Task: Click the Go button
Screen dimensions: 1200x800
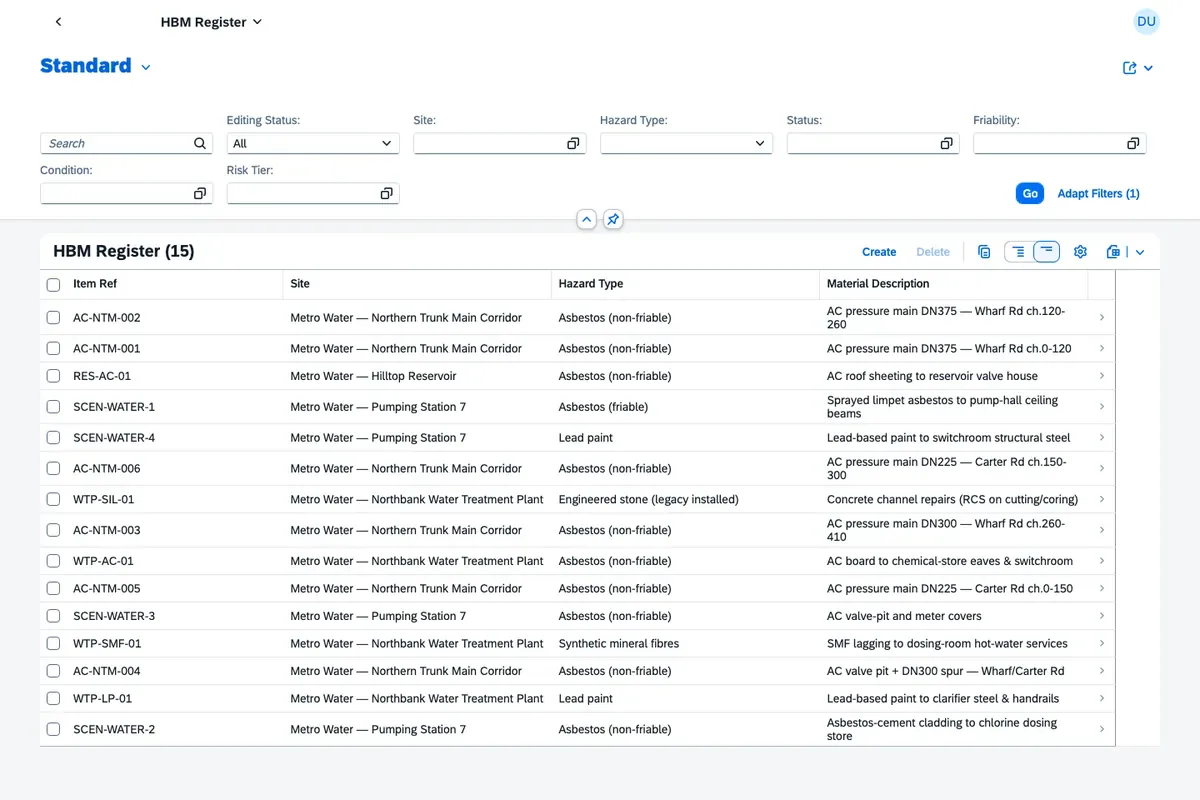Action: tap(1030, 193)
